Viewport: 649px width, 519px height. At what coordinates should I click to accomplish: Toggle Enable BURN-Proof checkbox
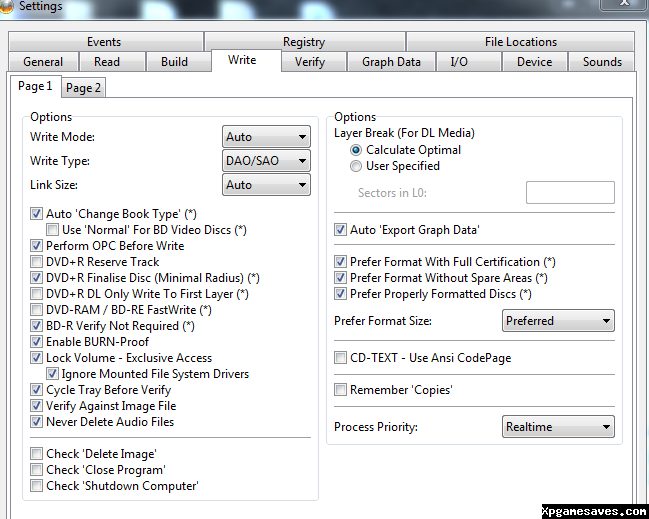coord(37,342)
